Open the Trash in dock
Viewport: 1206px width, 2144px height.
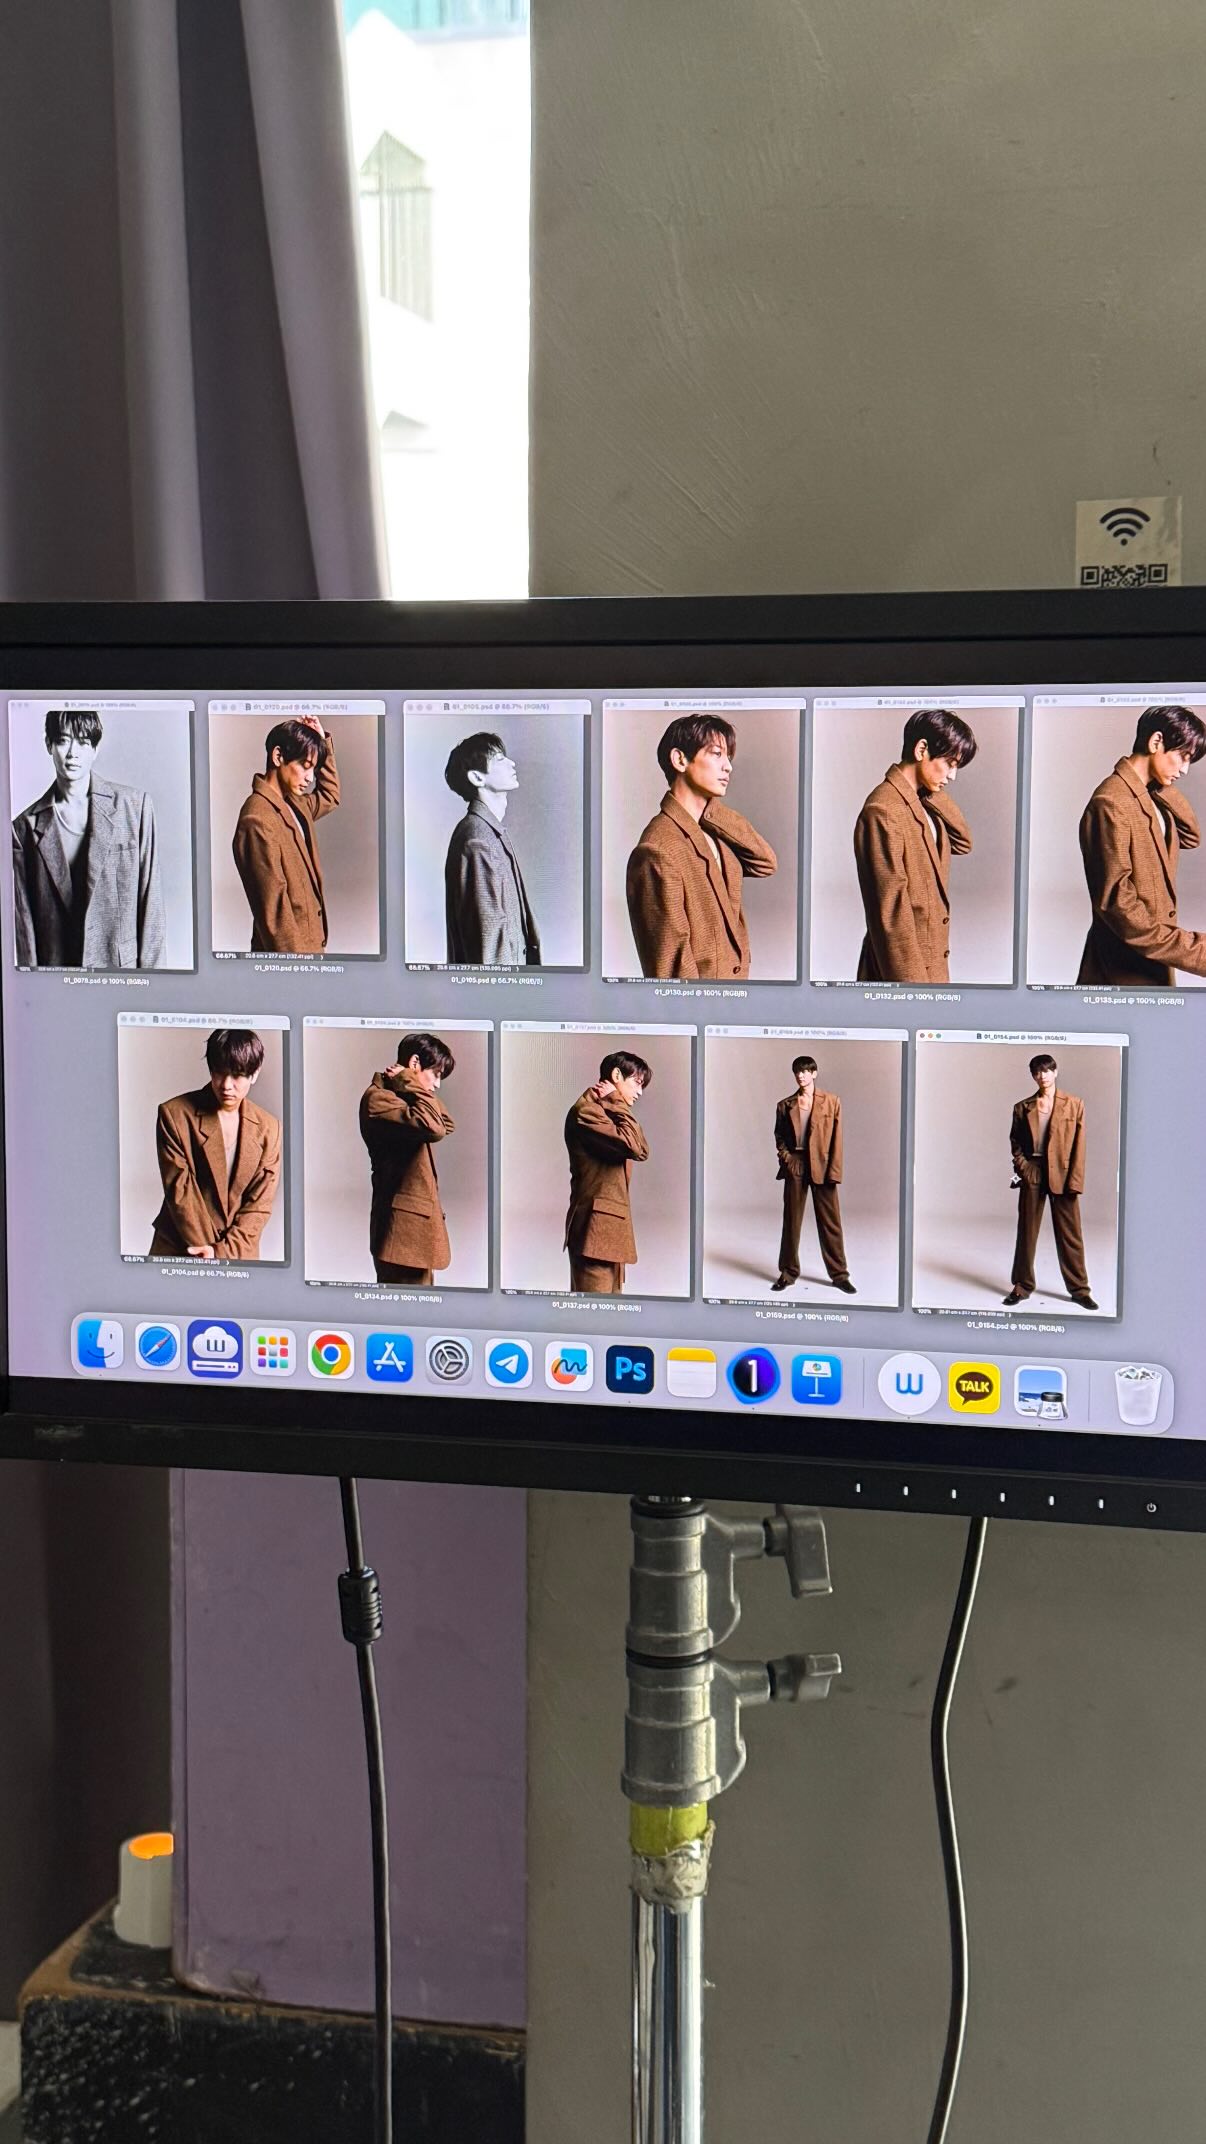point(1138,1395)
